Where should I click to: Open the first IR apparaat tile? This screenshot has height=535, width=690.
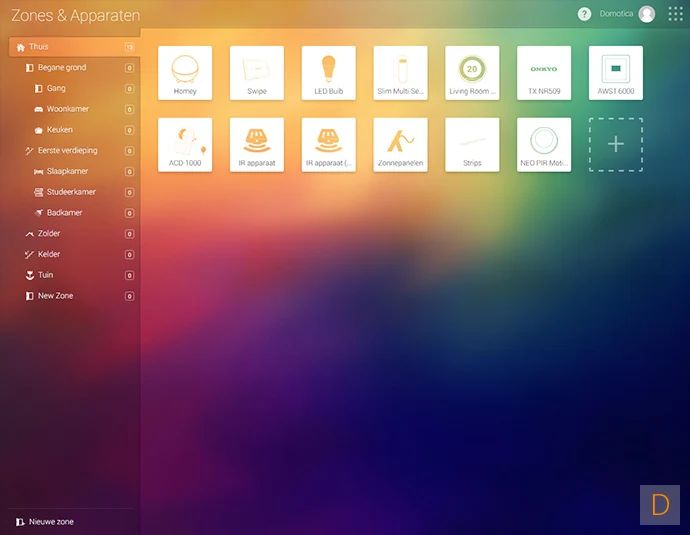[x=257, y=145]
